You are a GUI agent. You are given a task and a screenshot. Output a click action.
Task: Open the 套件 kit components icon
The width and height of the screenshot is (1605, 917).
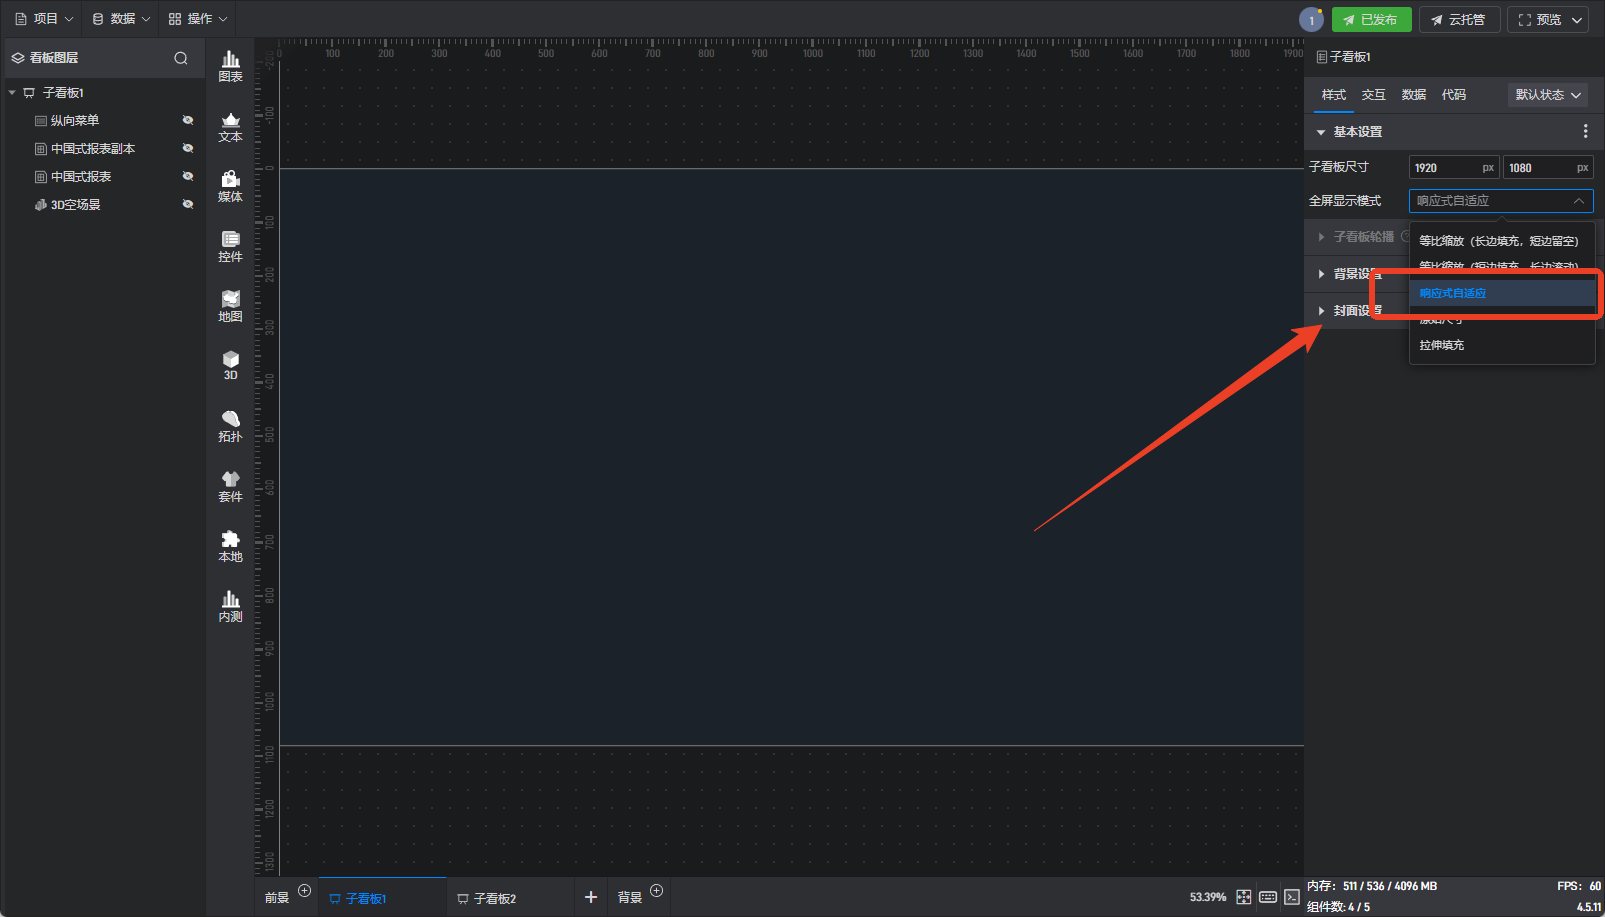(230, 486)
